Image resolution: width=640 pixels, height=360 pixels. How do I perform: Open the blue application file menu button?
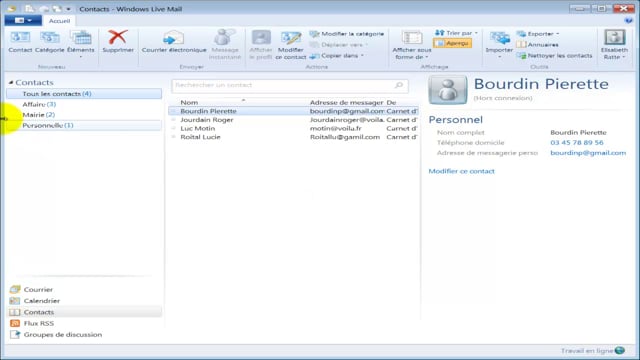23,20
